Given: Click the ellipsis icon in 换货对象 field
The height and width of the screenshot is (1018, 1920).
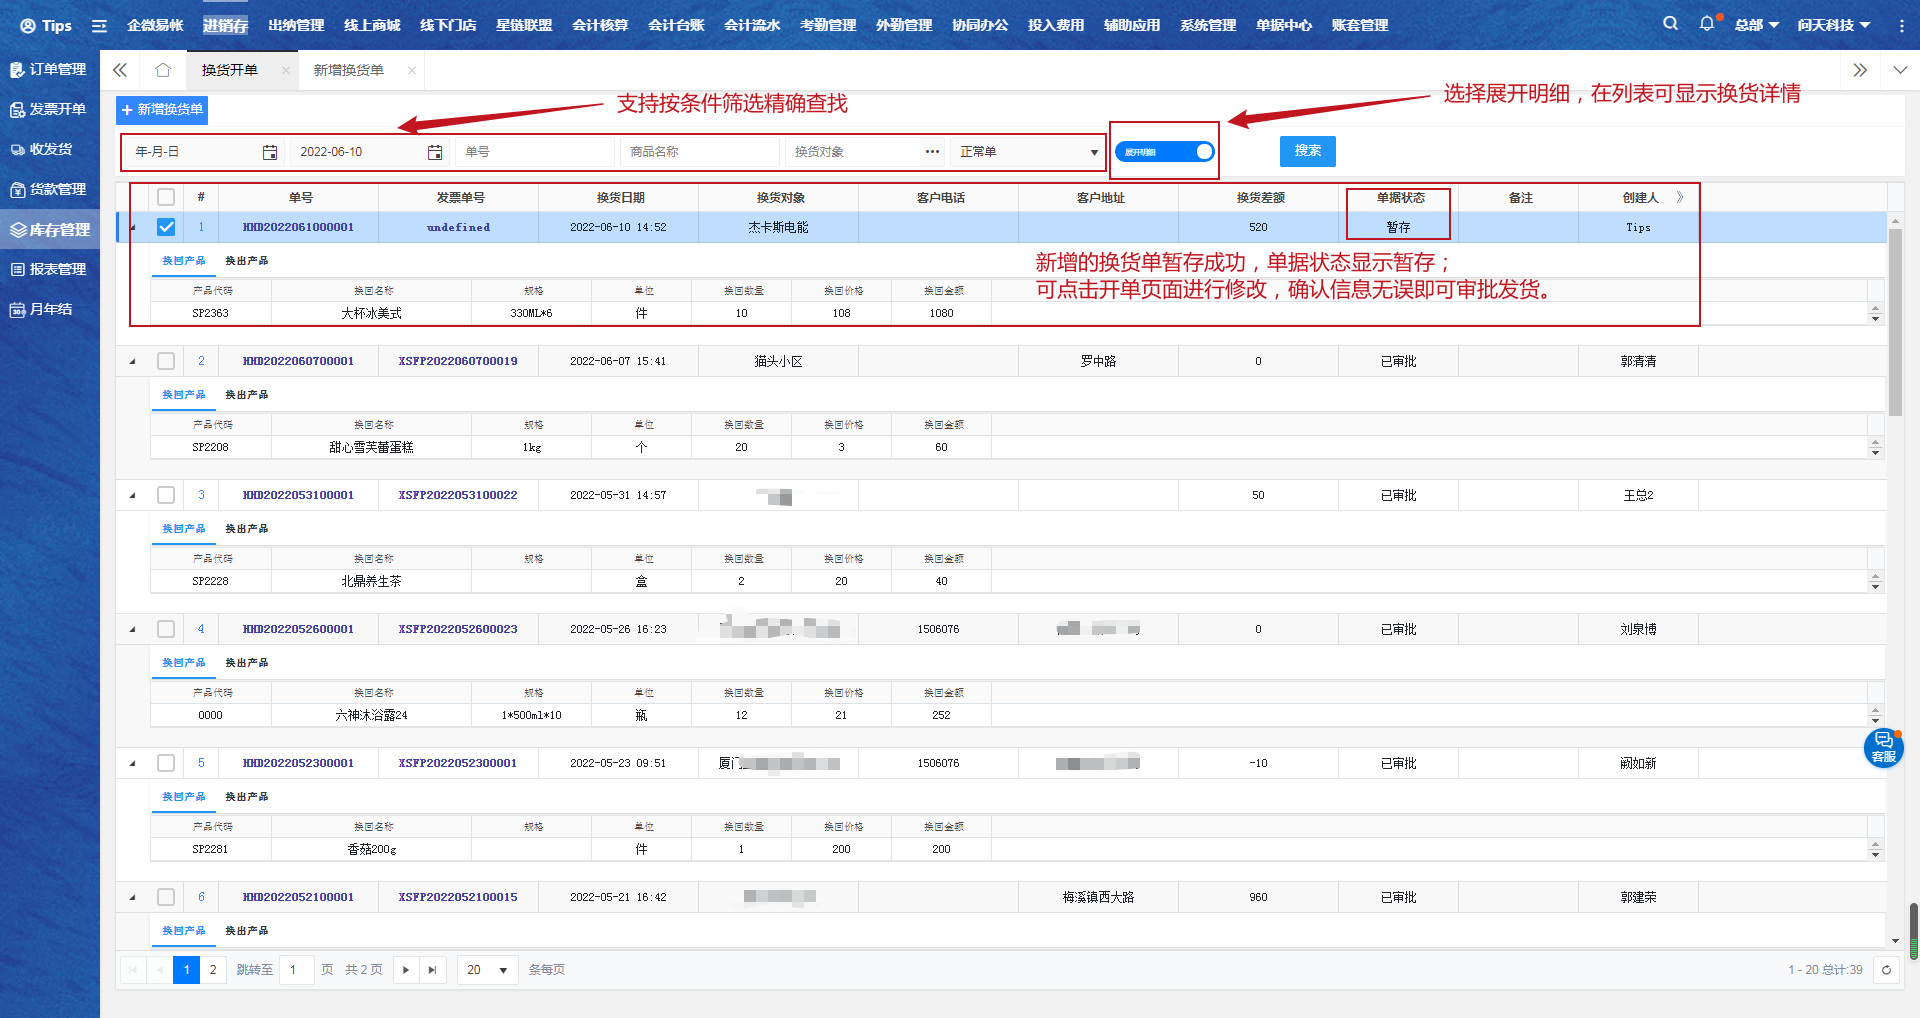Looking at the screenshot, I should pos(932,152).
